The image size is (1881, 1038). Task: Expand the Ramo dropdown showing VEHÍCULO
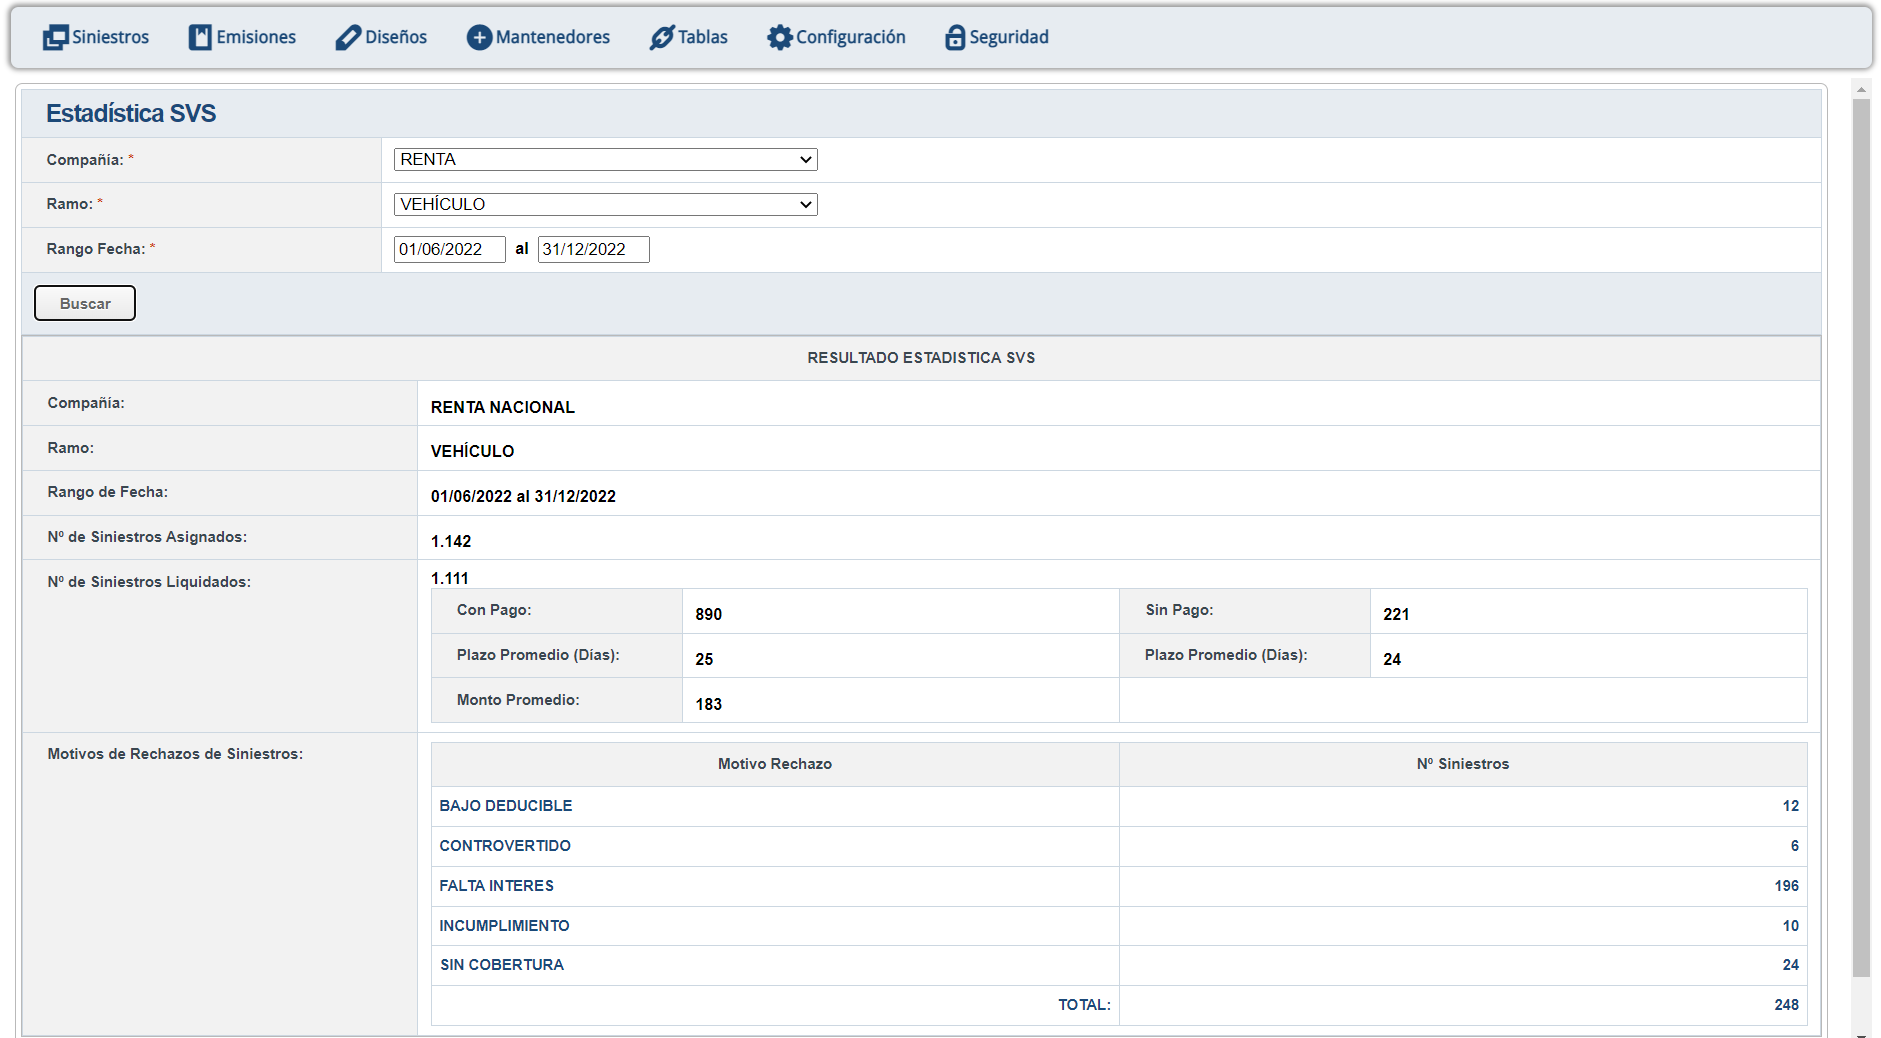pos(605,205)
